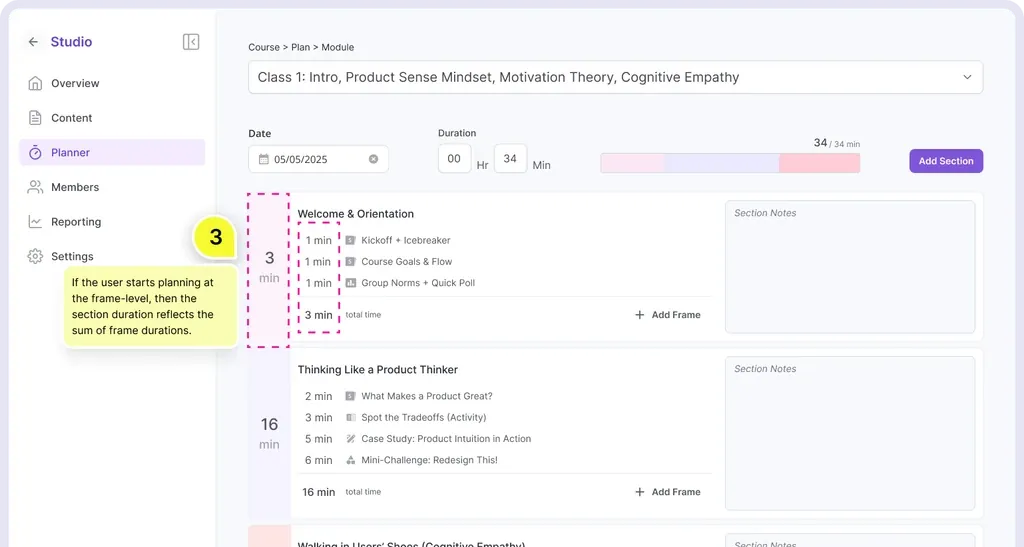Click the duration hours field 00
This screenshot has height=547, width=1024.
click(454, 159)
